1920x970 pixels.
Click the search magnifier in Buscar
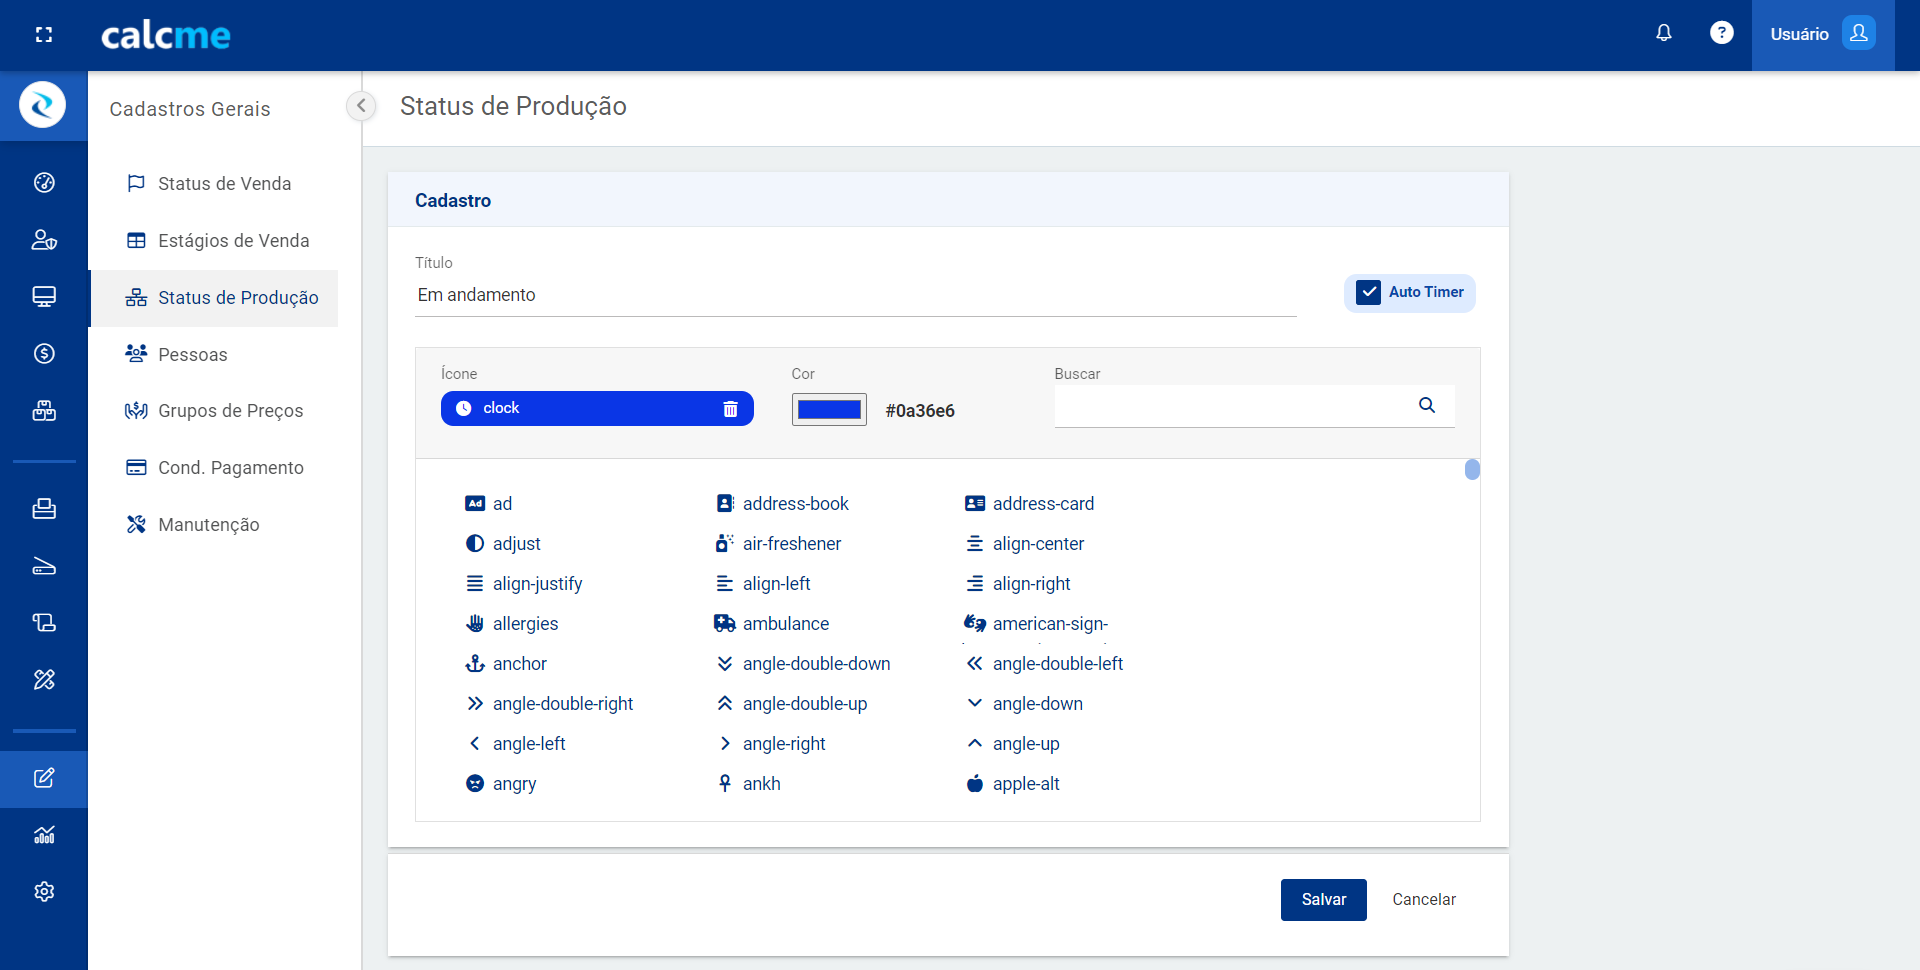click(x=1426, y=405)
